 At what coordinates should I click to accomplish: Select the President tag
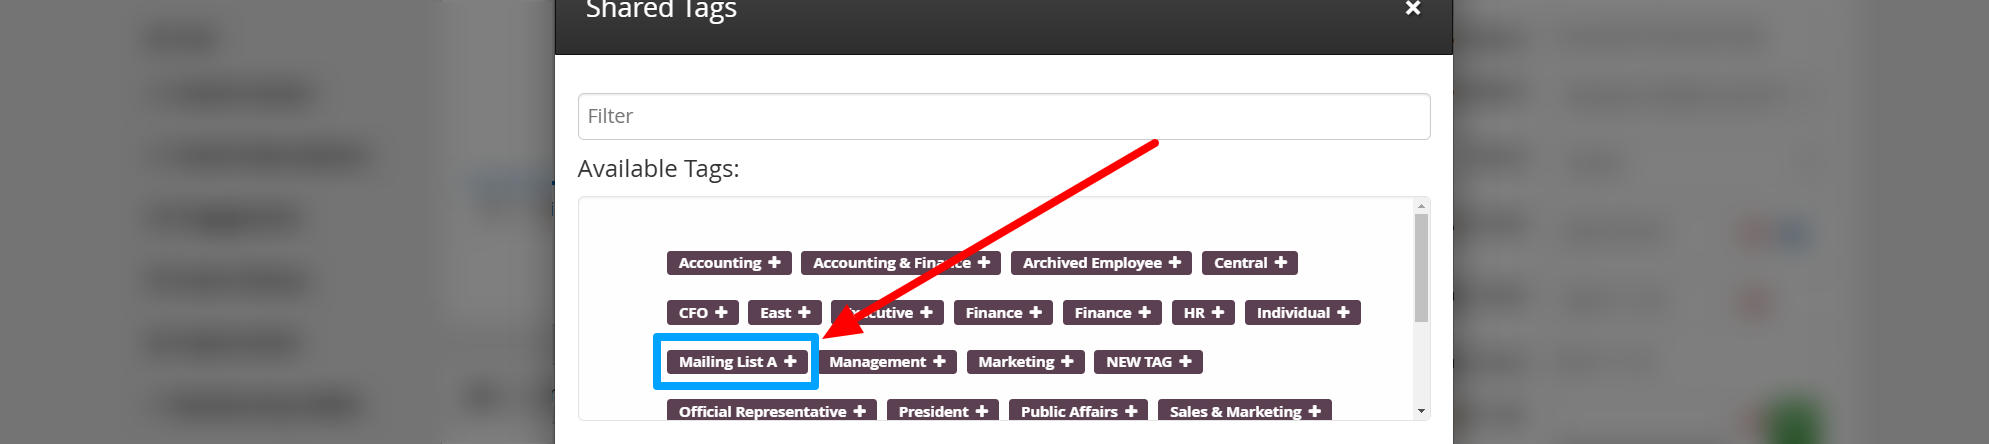(942, 411)
